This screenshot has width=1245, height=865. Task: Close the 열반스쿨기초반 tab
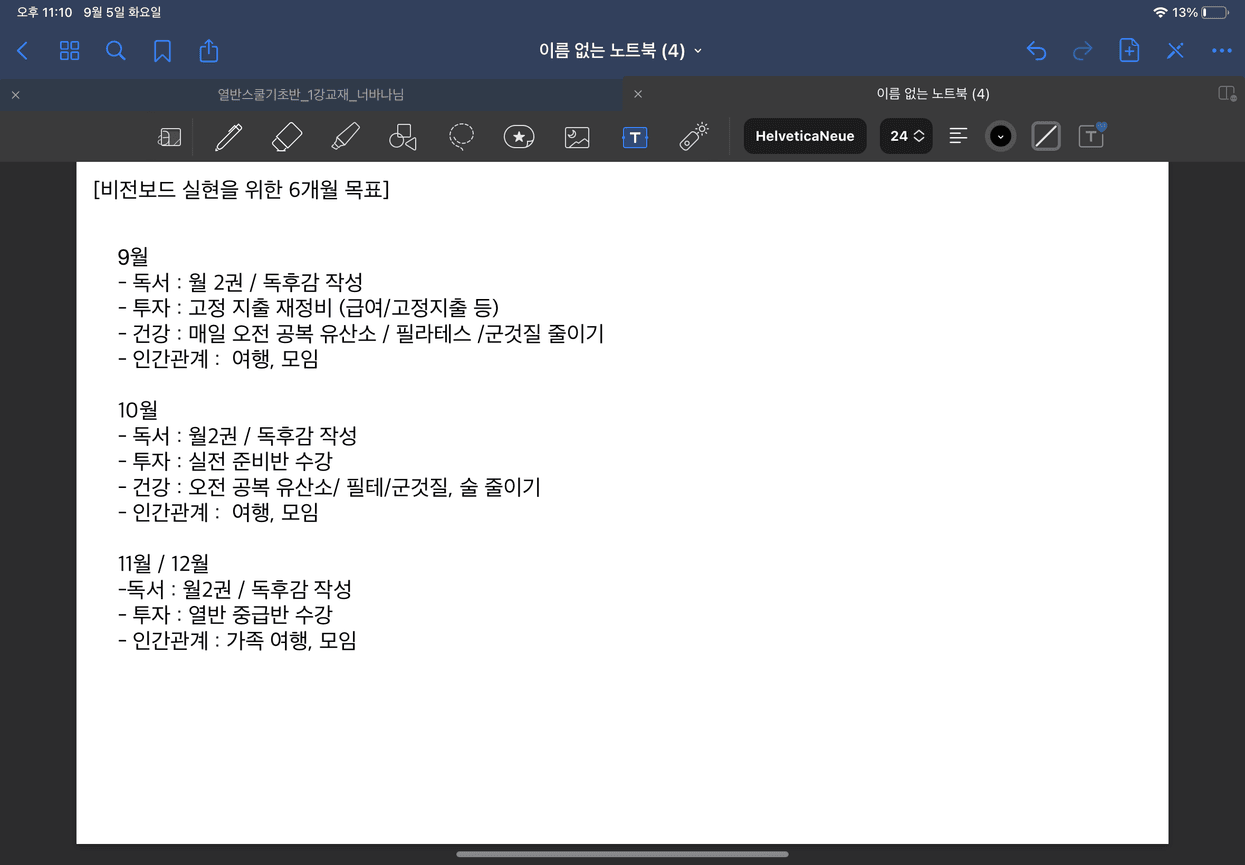tap(15, 94)
